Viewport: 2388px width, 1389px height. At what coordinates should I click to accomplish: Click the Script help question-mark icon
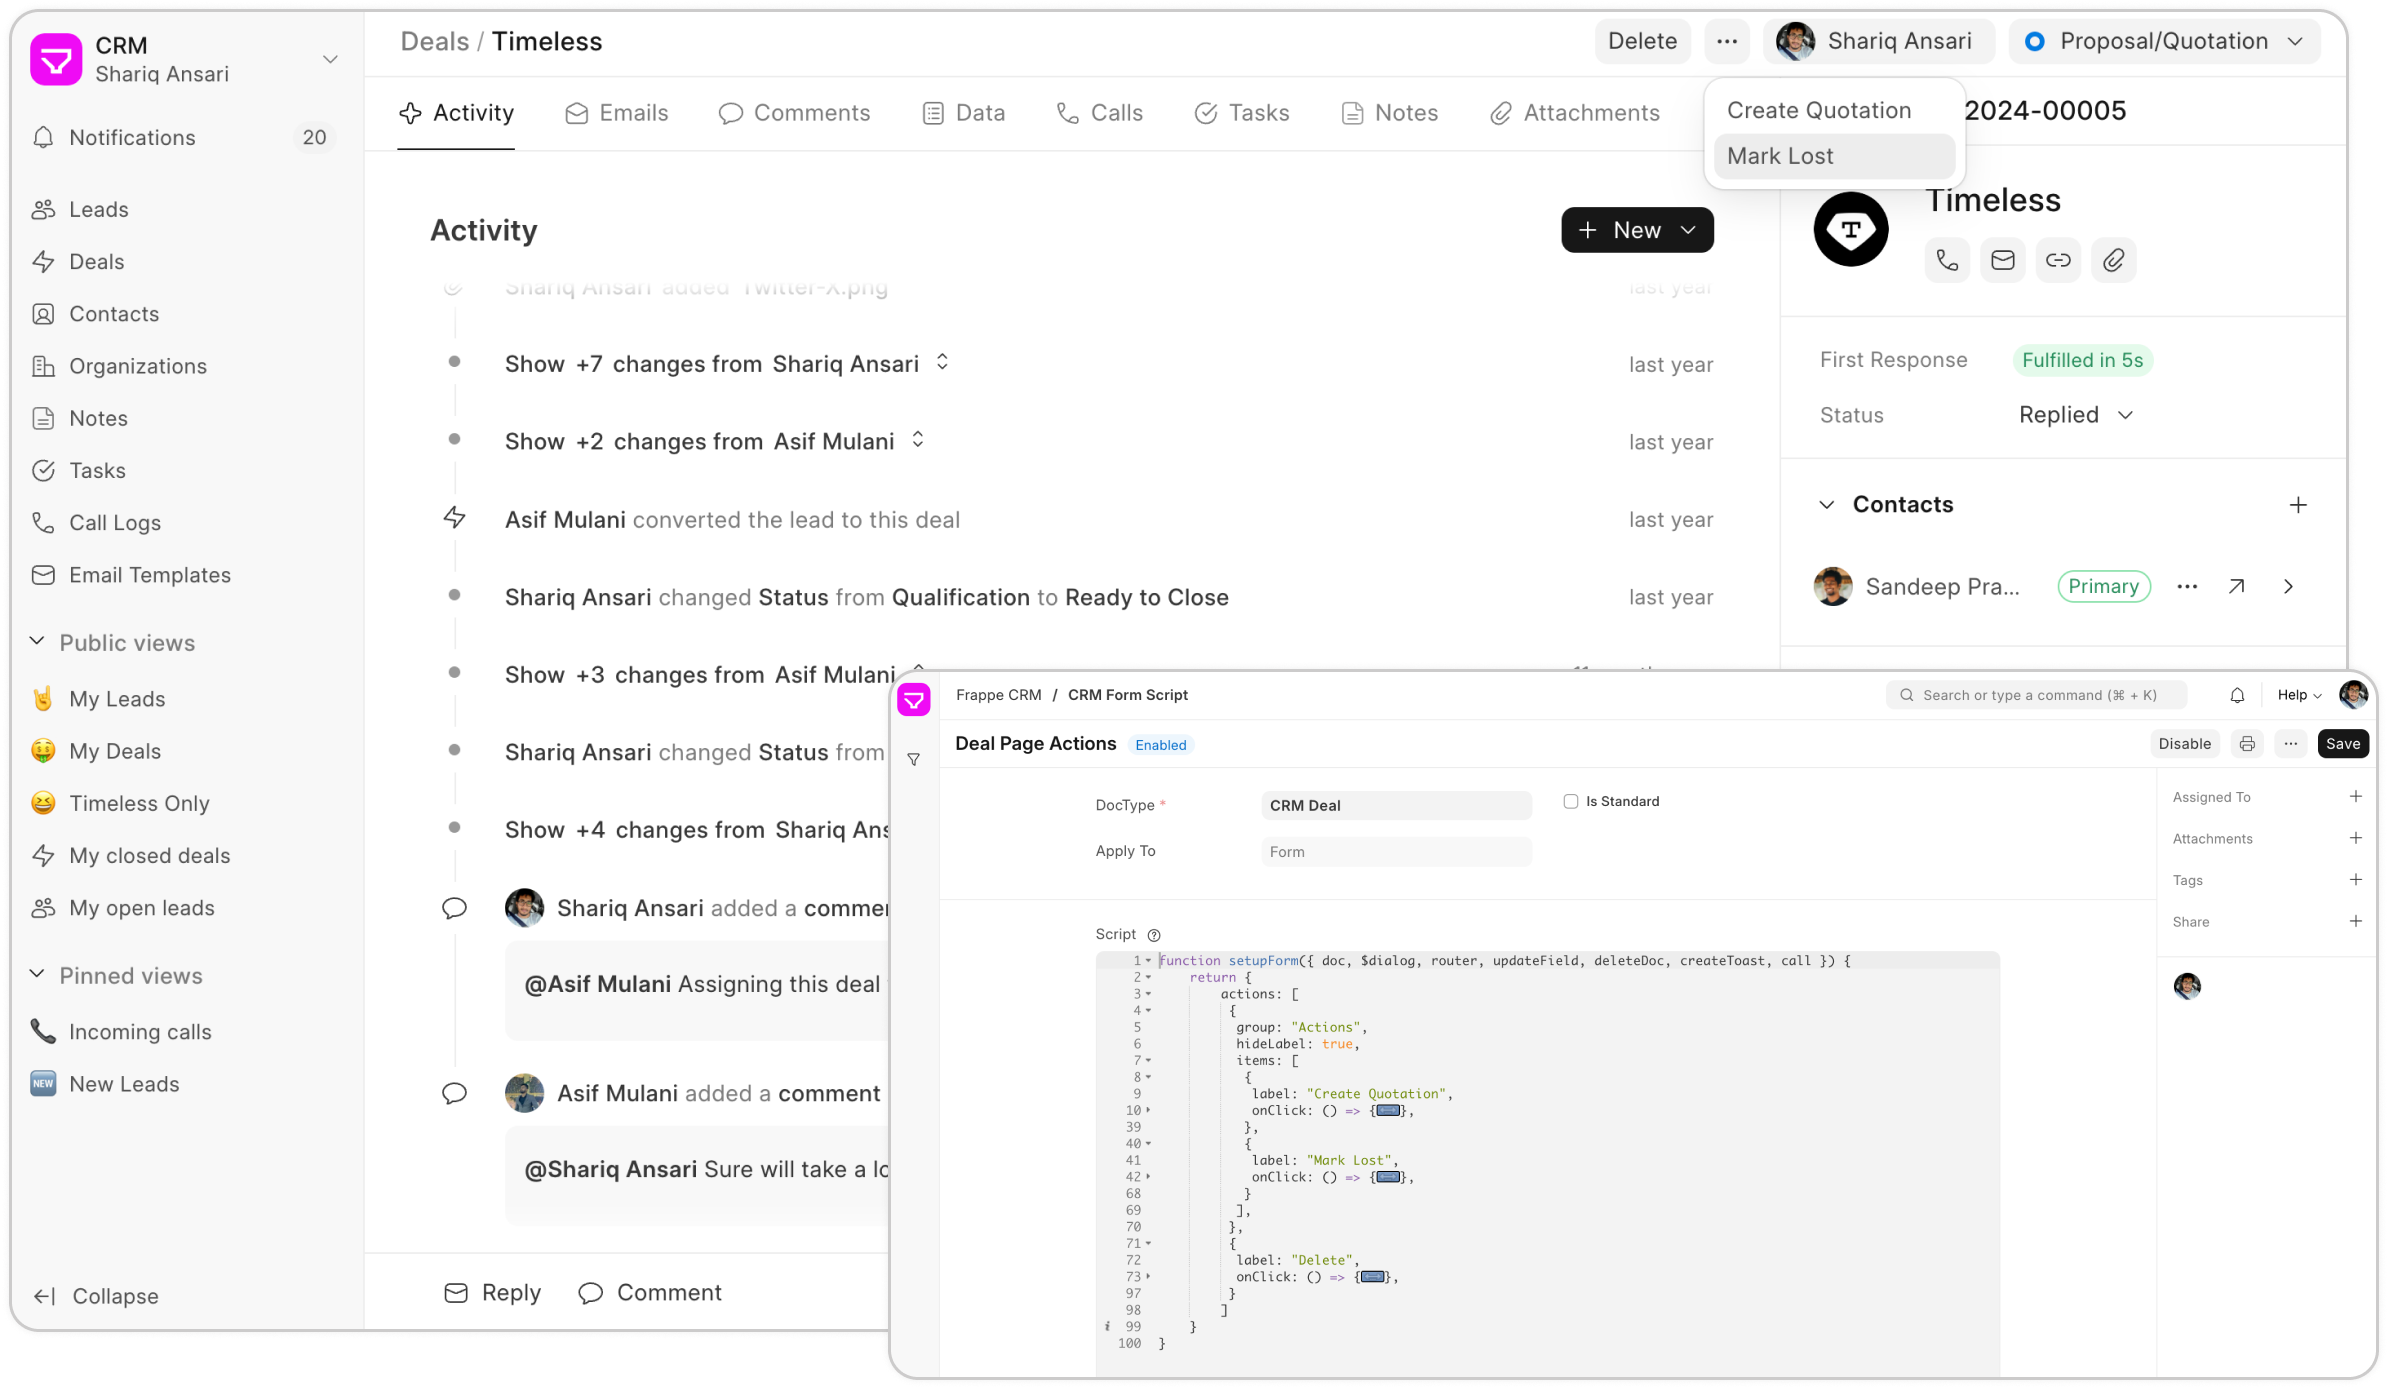pyautogui.click(x=1155, y=934)
